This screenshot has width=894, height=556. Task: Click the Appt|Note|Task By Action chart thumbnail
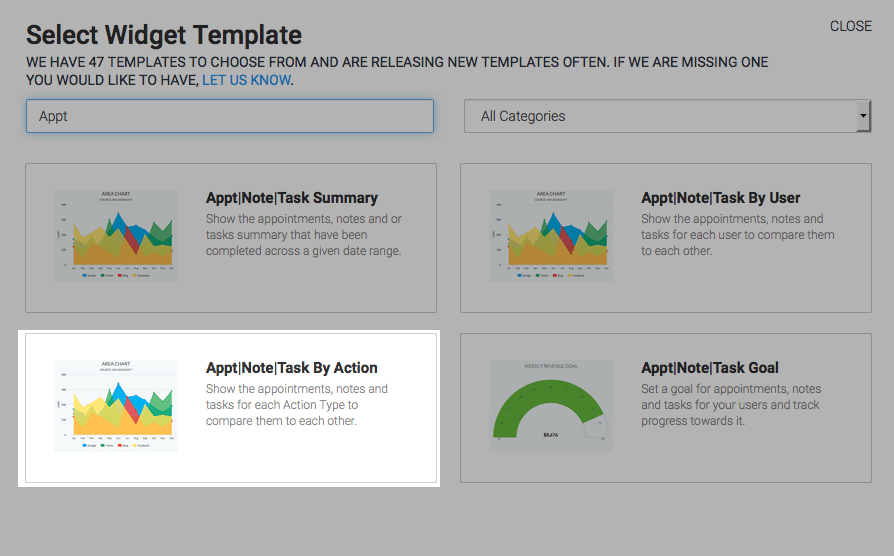click(116, 405)
